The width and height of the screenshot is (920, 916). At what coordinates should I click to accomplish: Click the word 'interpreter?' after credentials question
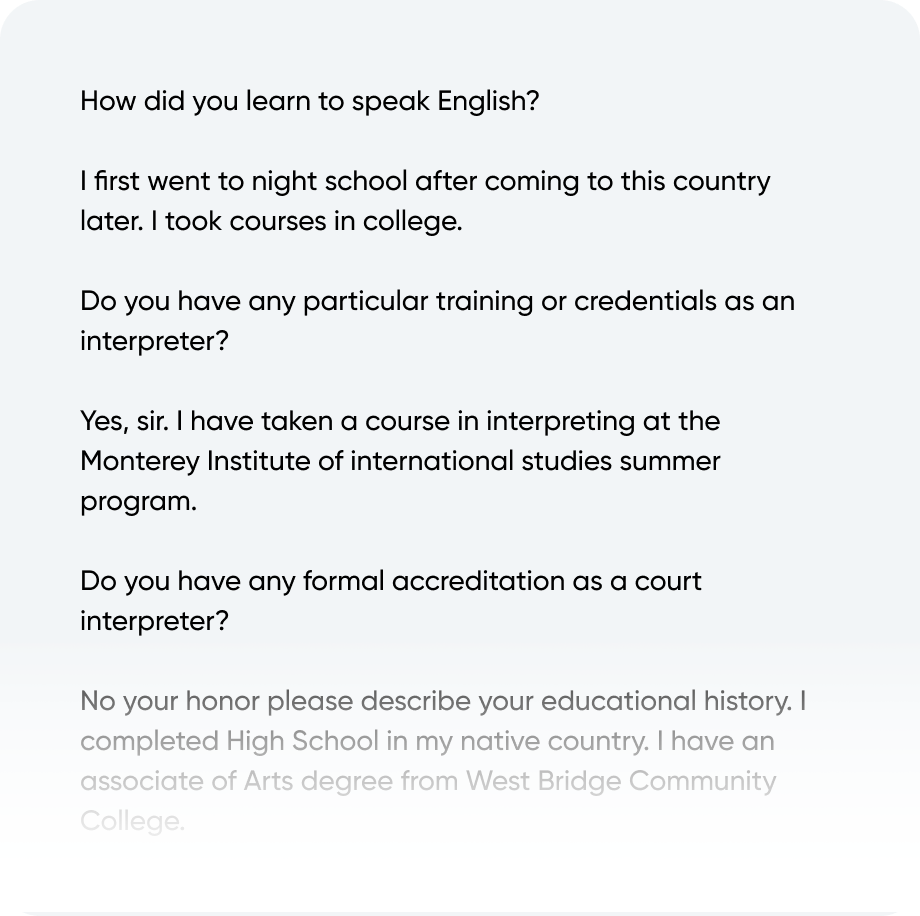coord(154,342)
